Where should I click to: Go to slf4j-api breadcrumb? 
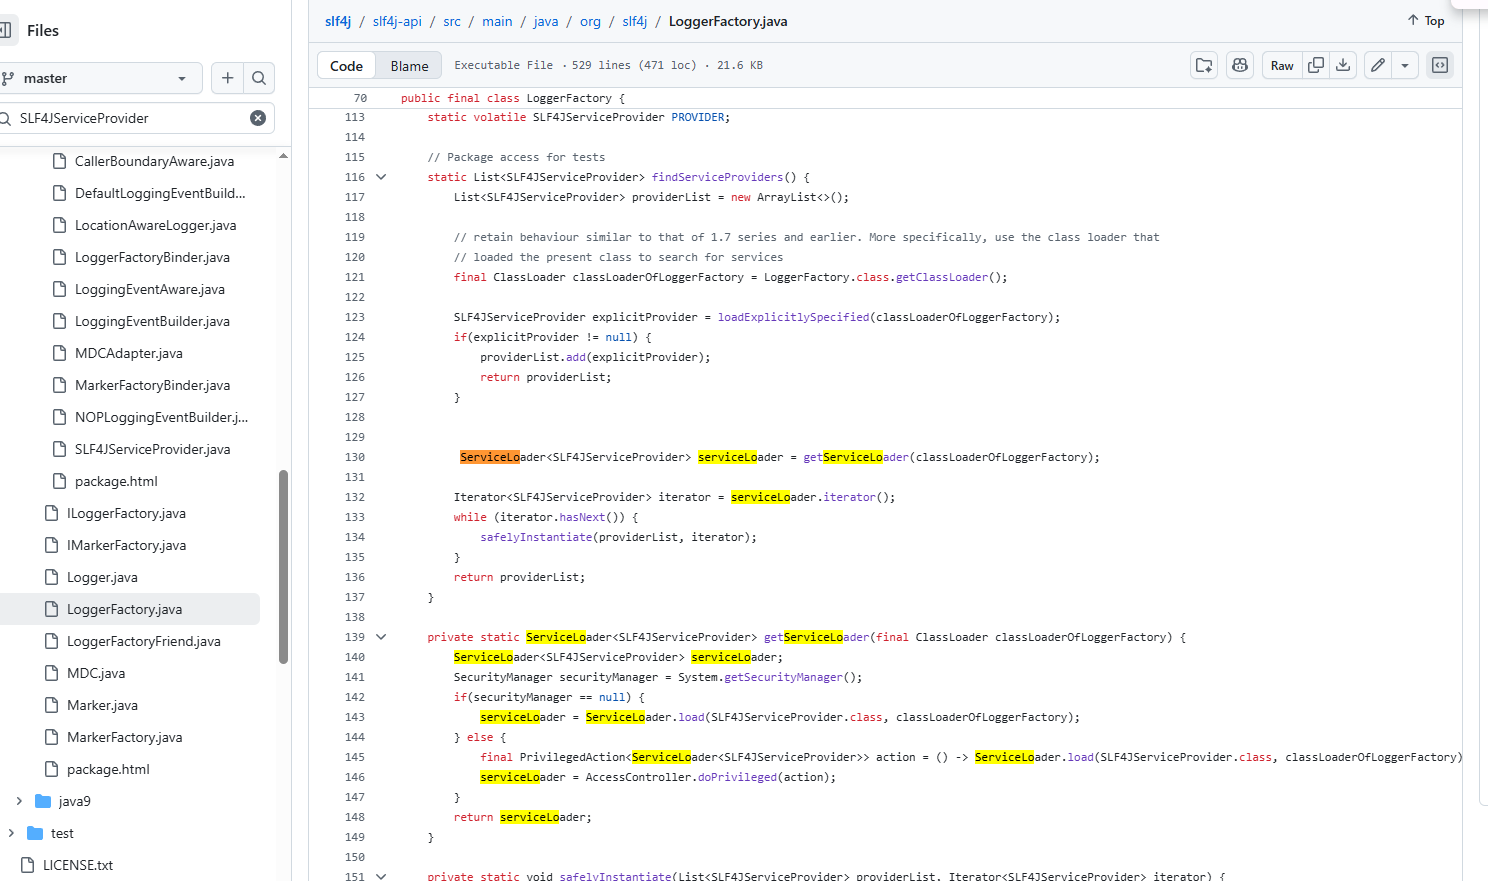click(x=397, y=21)
